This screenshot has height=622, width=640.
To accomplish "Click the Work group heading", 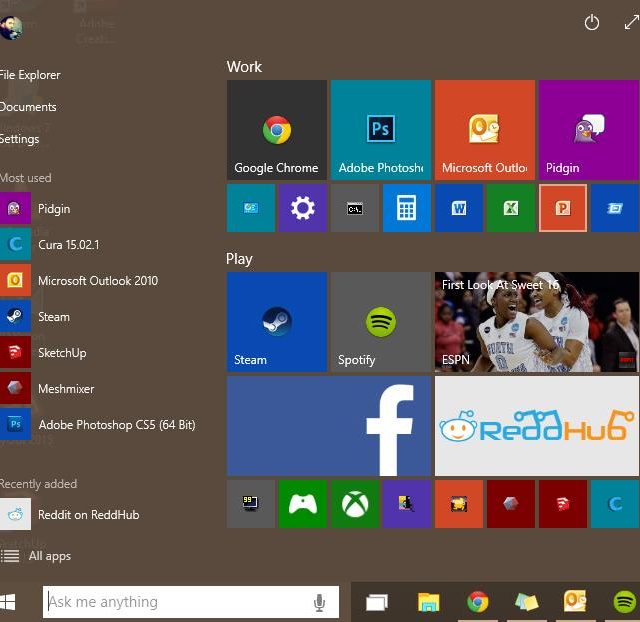I will coord(244,67).
